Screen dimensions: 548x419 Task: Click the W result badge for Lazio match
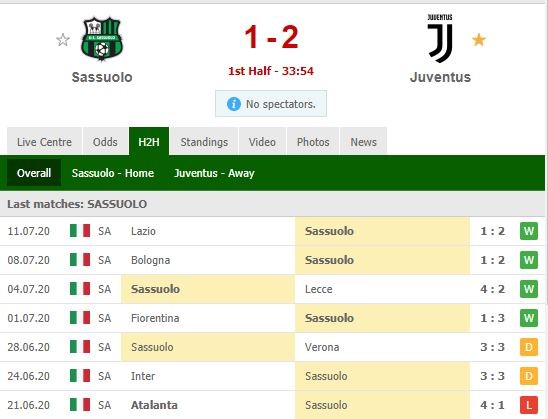tap(529, 231)
